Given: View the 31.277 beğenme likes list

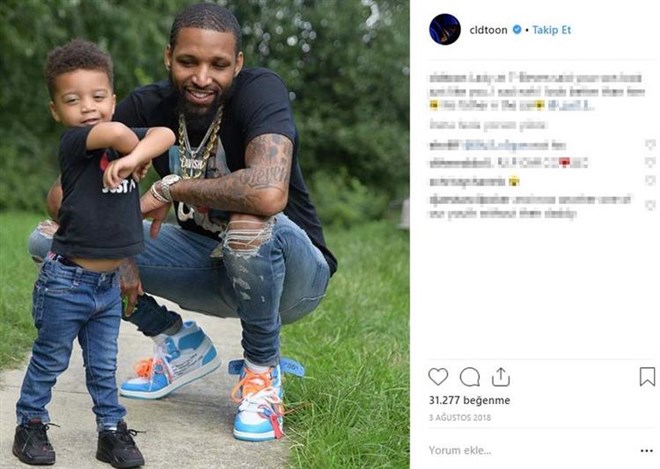Looking at the screenshot, I should 469,400.
